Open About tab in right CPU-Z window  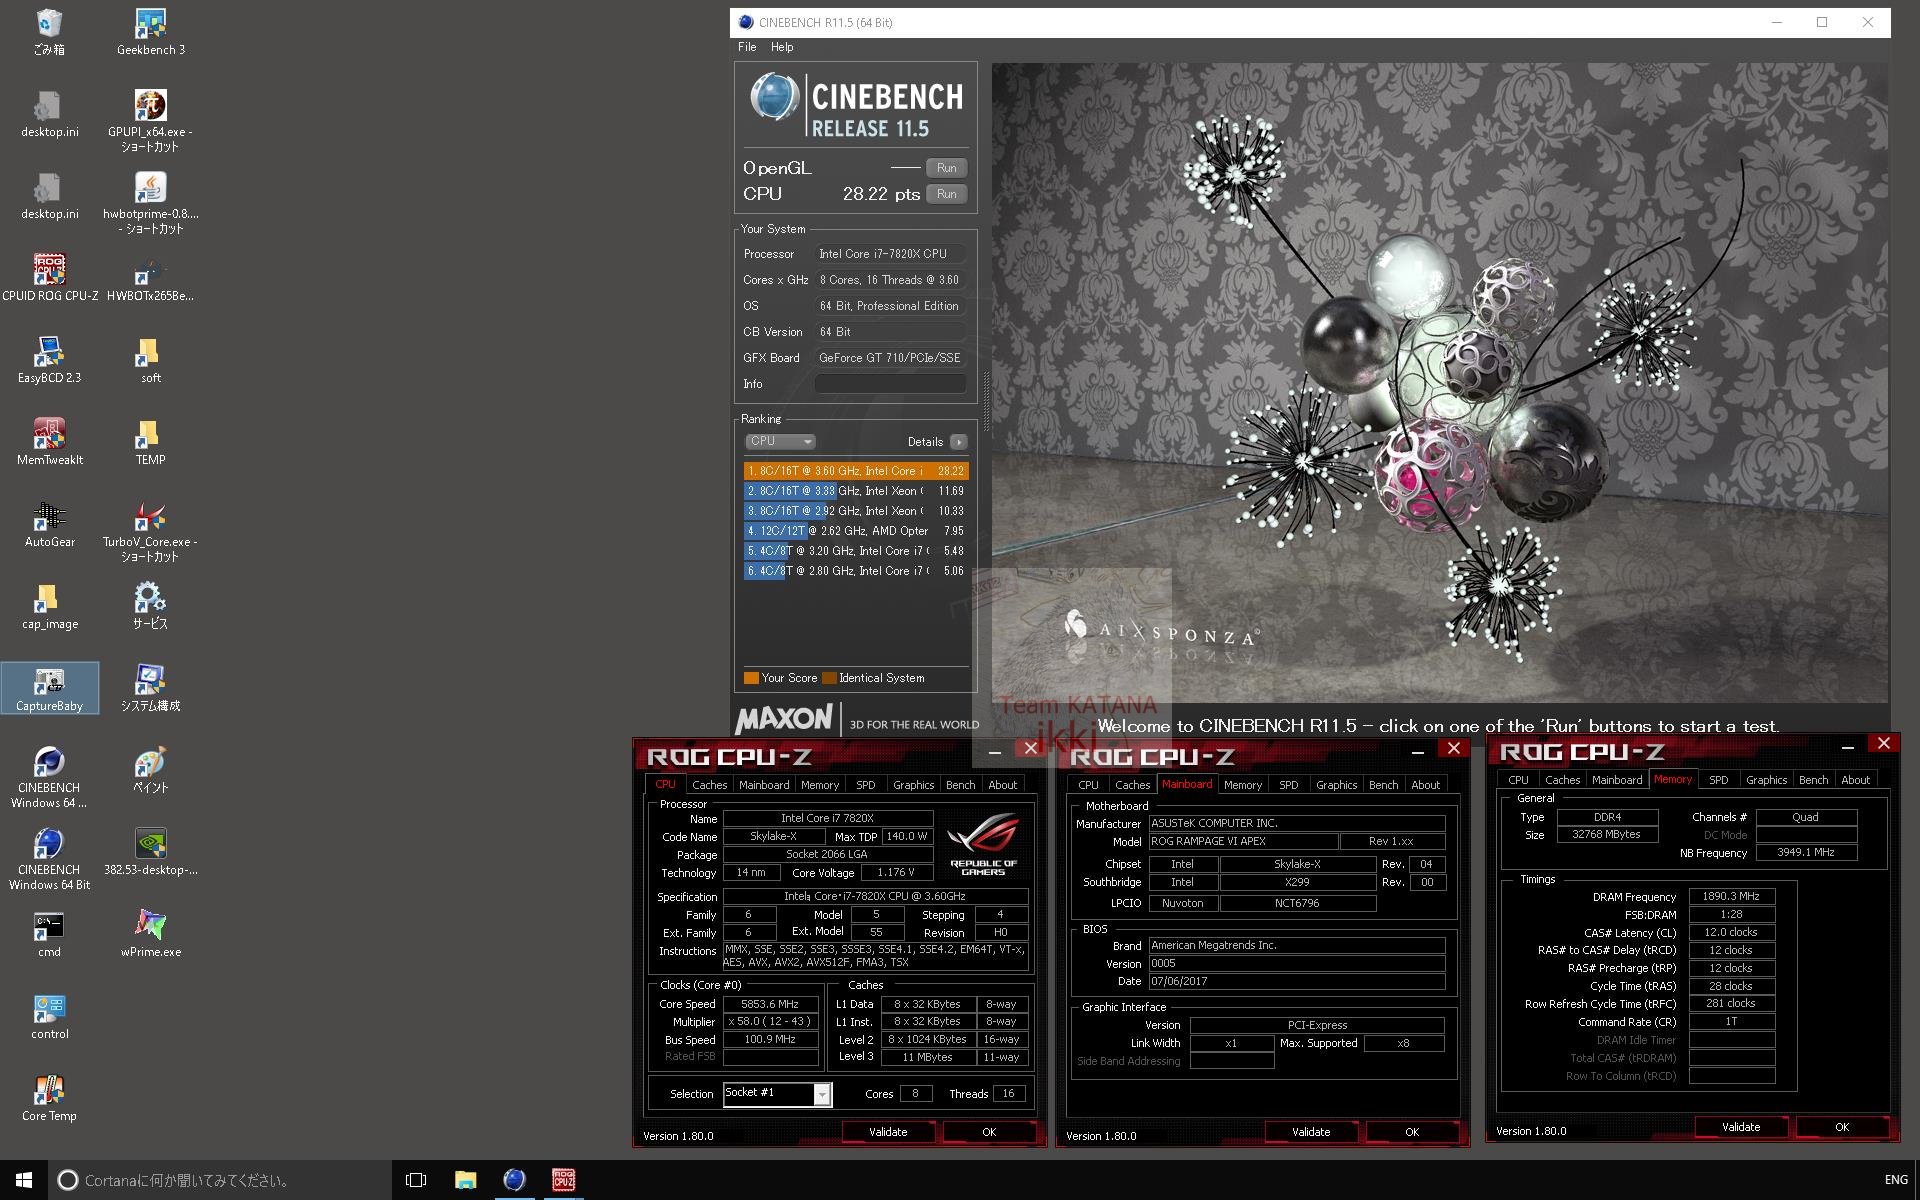[1855, 780]
